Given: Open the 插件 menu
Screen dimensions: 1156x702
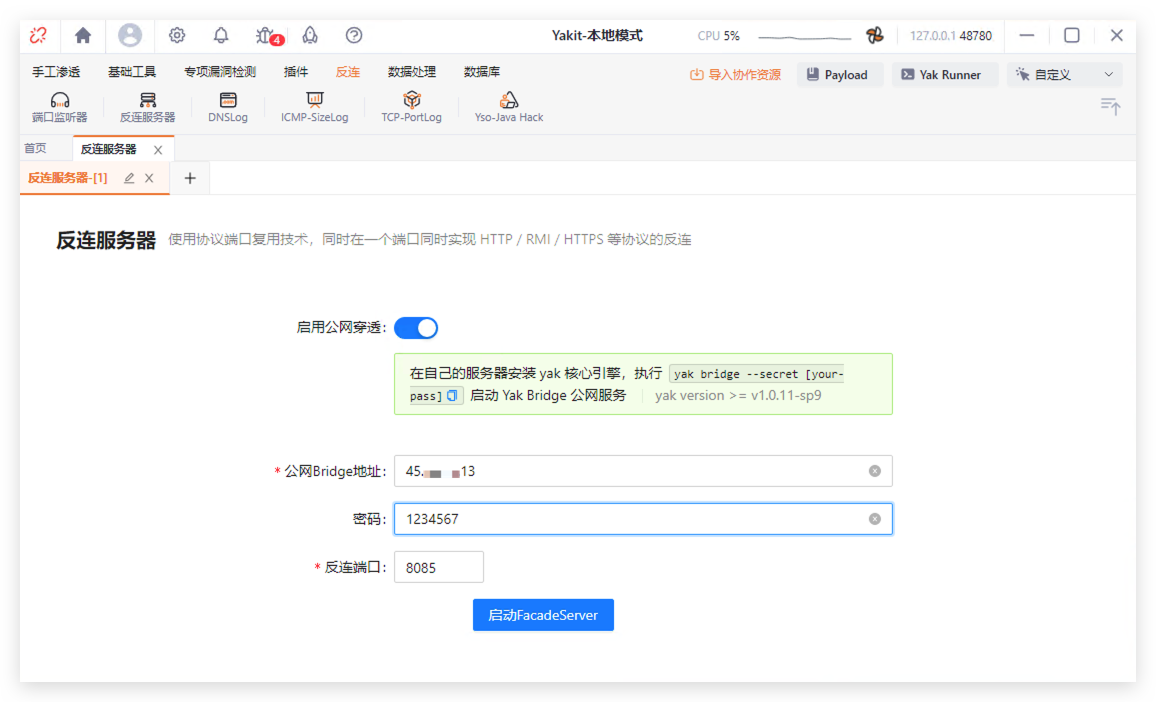Looking at the screenshot, I should point(296,72).
